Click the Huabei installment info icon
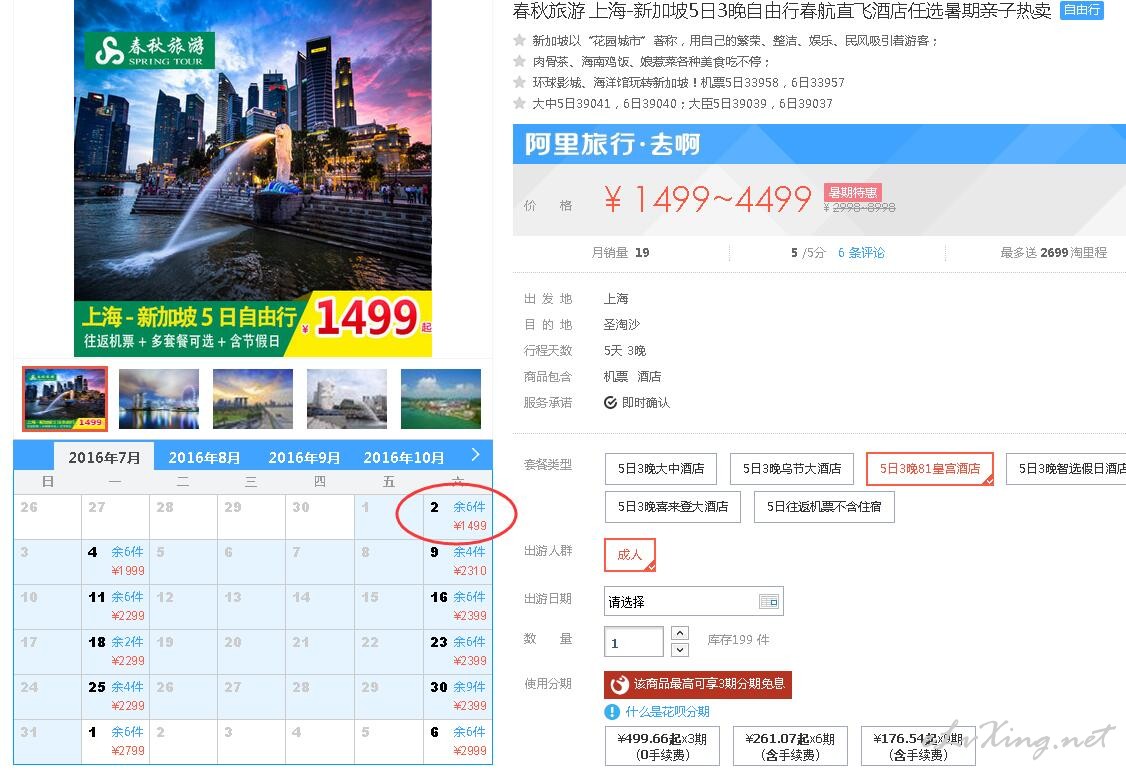The height and width of the screenshot is (772, 1126). click(x=612, y=712)
